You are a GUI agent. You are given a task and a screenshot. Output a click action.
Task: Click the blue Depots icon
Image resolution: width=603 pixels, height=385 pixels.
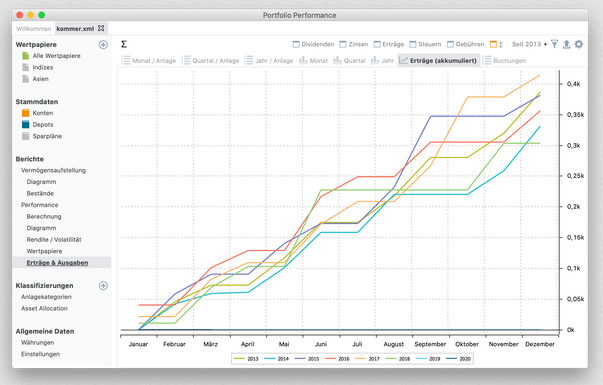tap(25, 125)
